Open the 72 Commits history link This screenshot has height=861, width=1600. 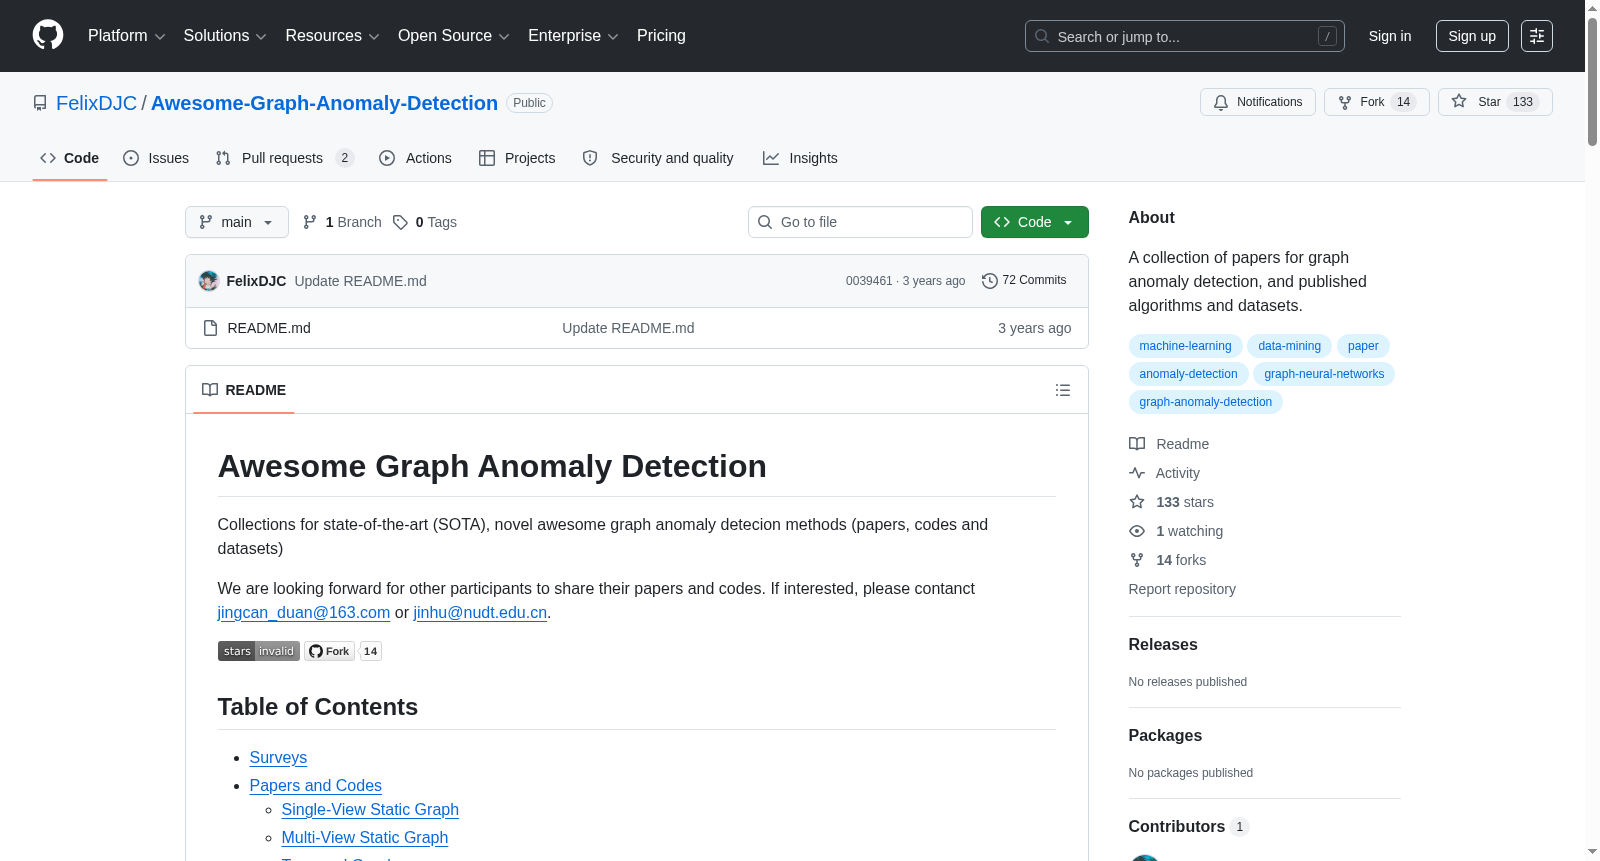tap(1024, 281)
